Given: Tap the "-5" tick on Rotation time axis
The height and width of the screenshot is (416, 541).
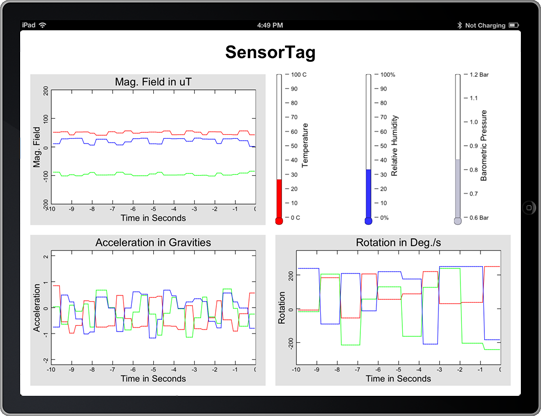Looking at the screenshot, I should pos(398,370).
